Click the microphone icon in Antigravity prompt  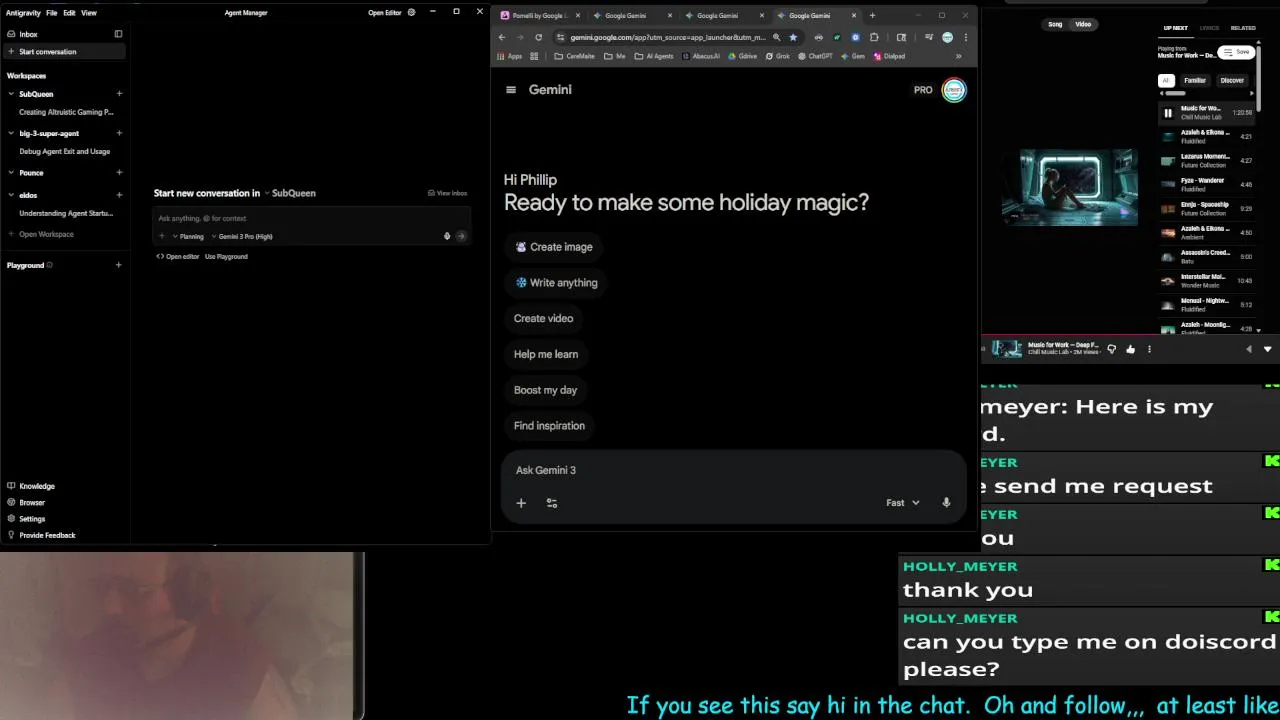click(x=447, y=236)
